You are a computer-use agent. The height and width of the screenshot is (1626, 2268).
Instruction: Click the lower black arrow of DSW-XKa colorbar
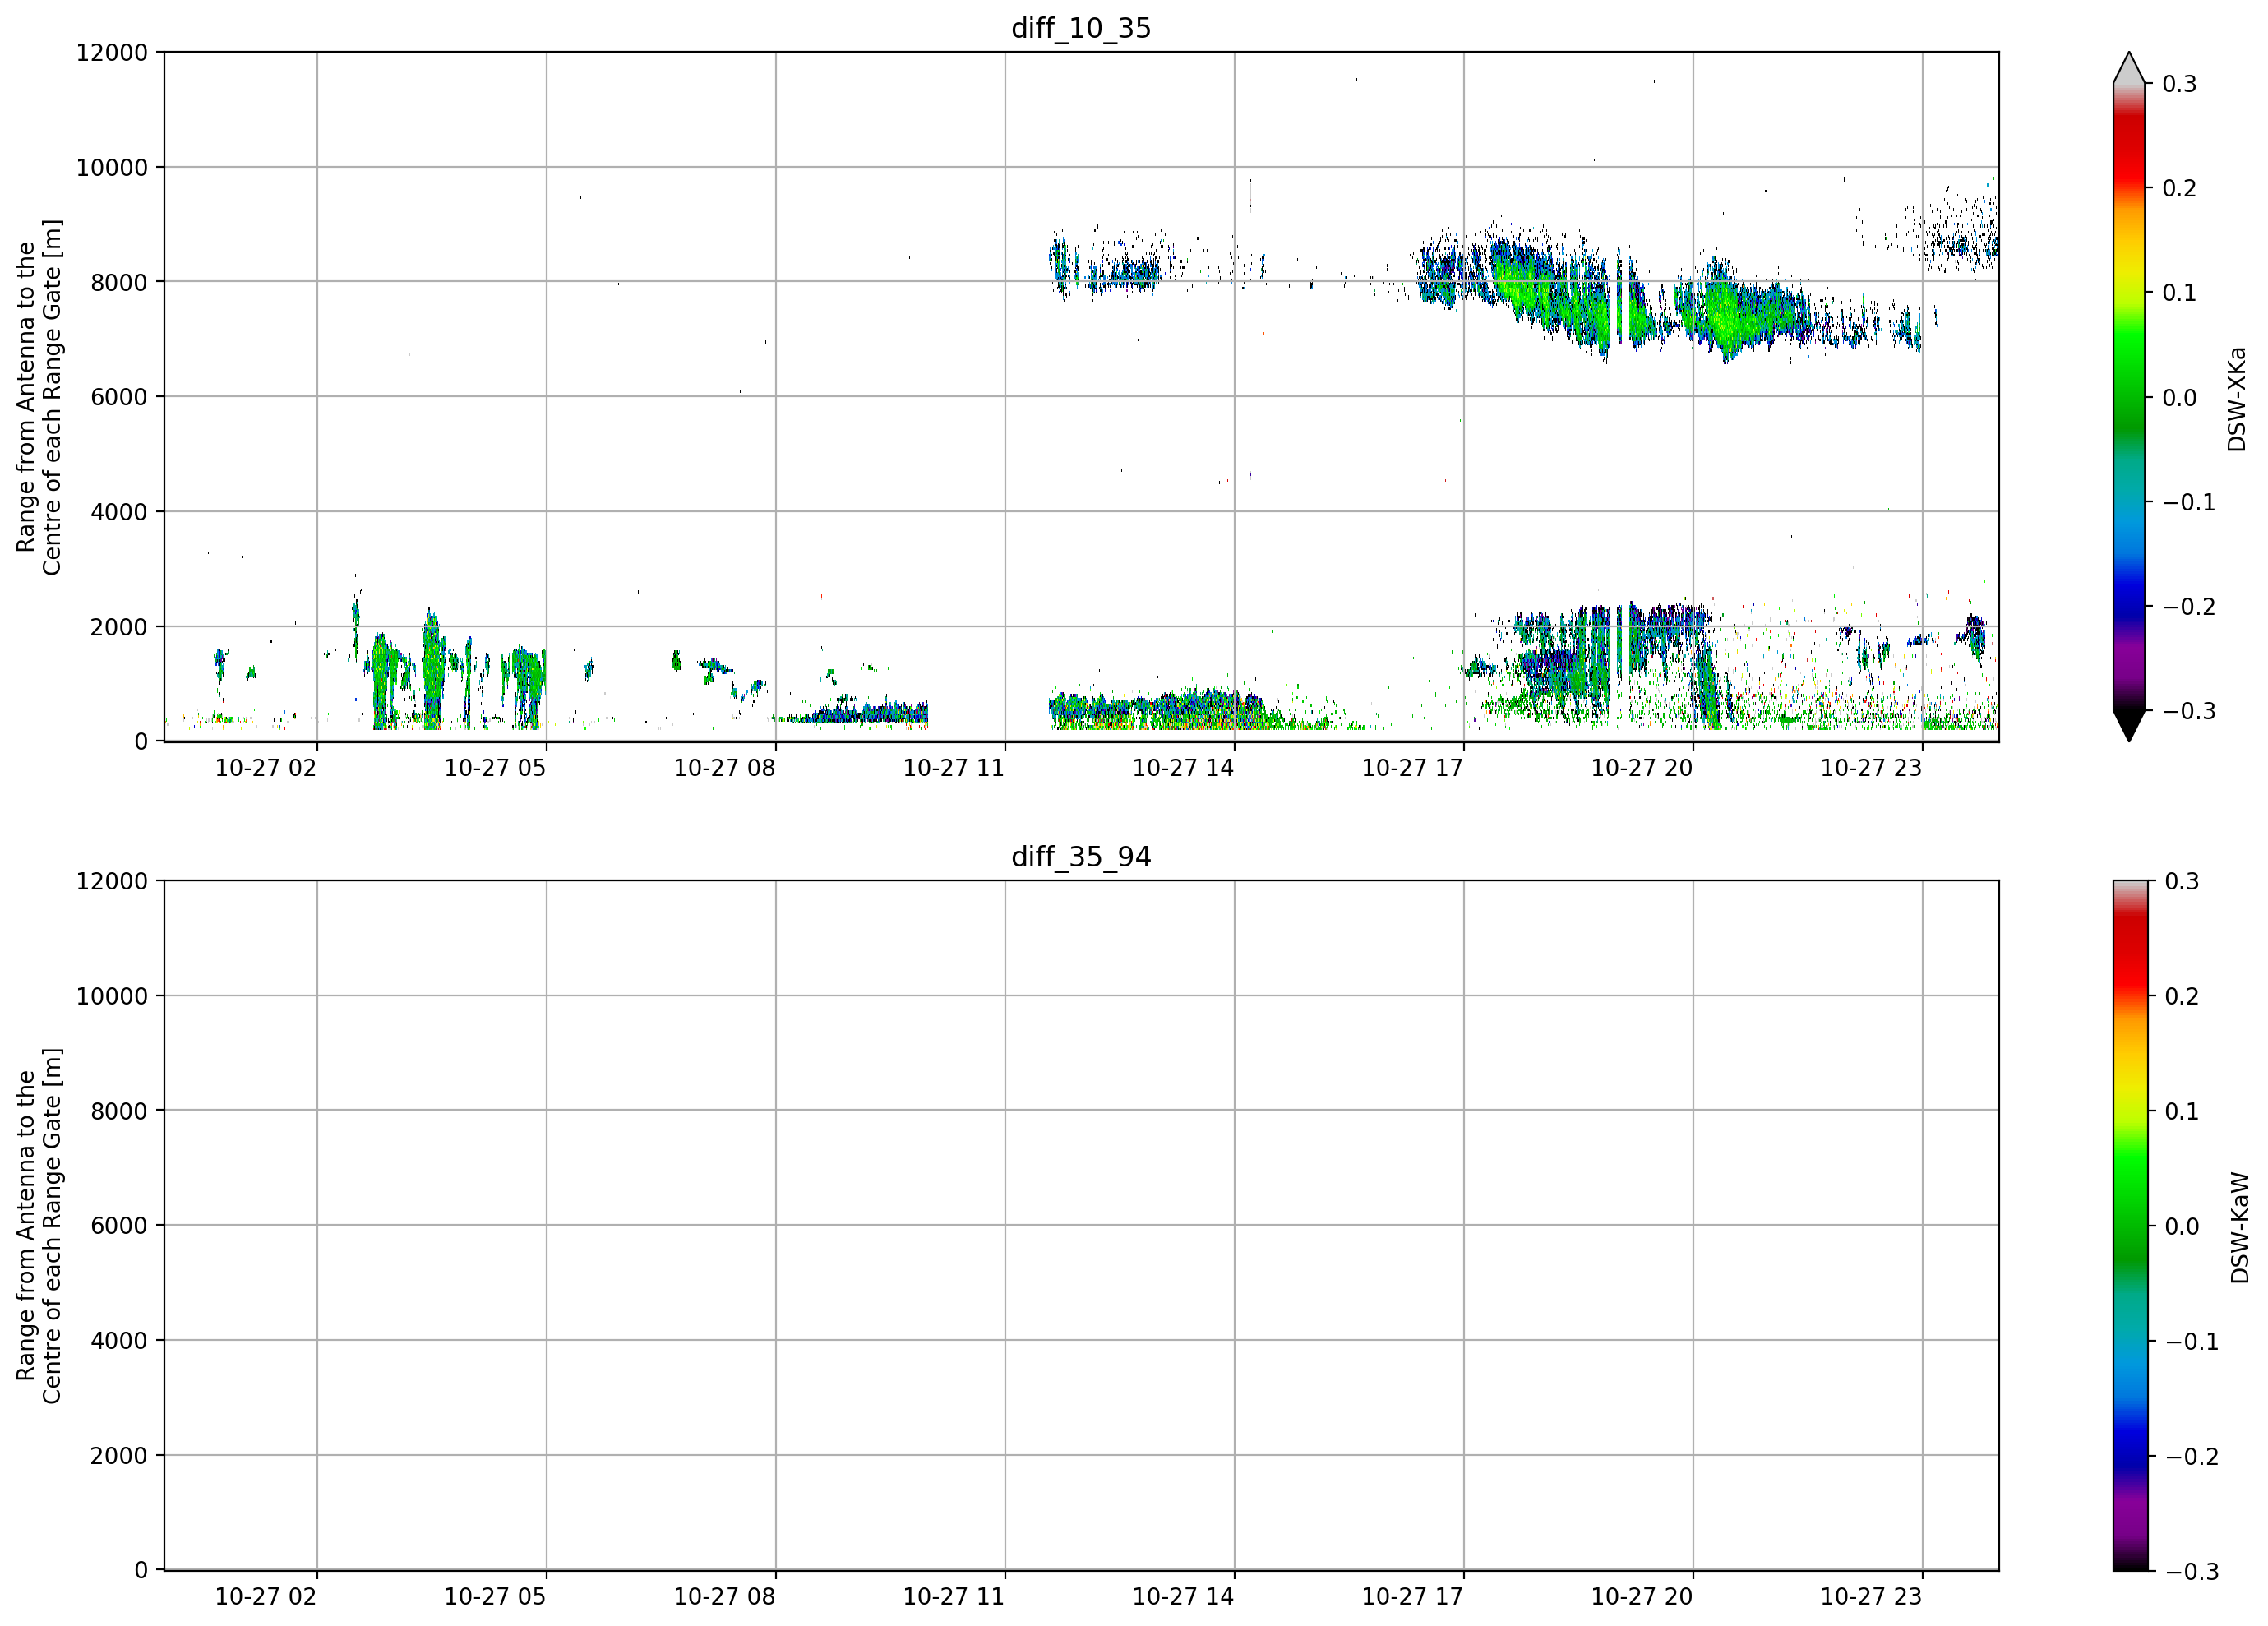pyautogui.click(x=2129, y=726)
